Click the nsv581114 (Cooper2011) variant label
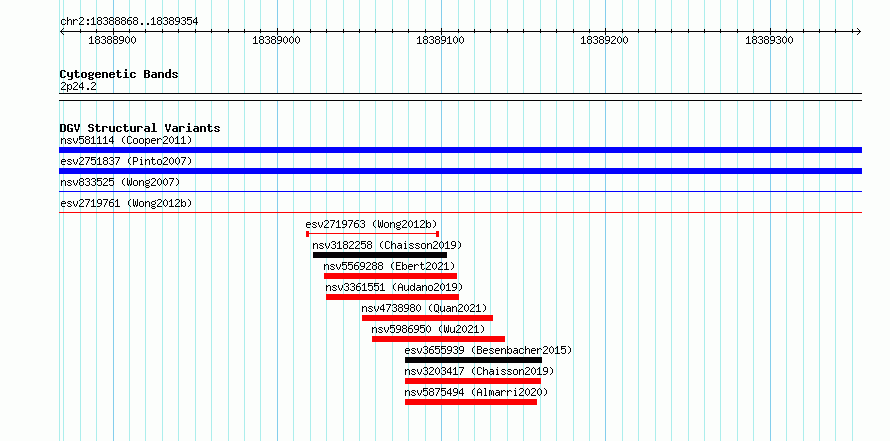This screenshot has width=890, height=441. pyautogui.click(x=126, y=140)
